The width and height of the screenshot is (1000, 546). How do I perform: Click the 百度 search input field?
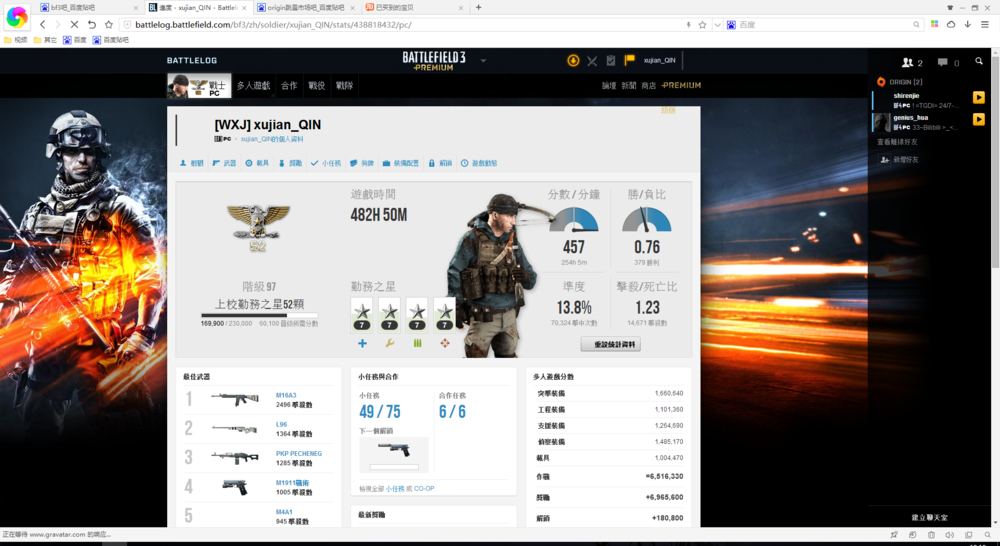tap(824, 25)
